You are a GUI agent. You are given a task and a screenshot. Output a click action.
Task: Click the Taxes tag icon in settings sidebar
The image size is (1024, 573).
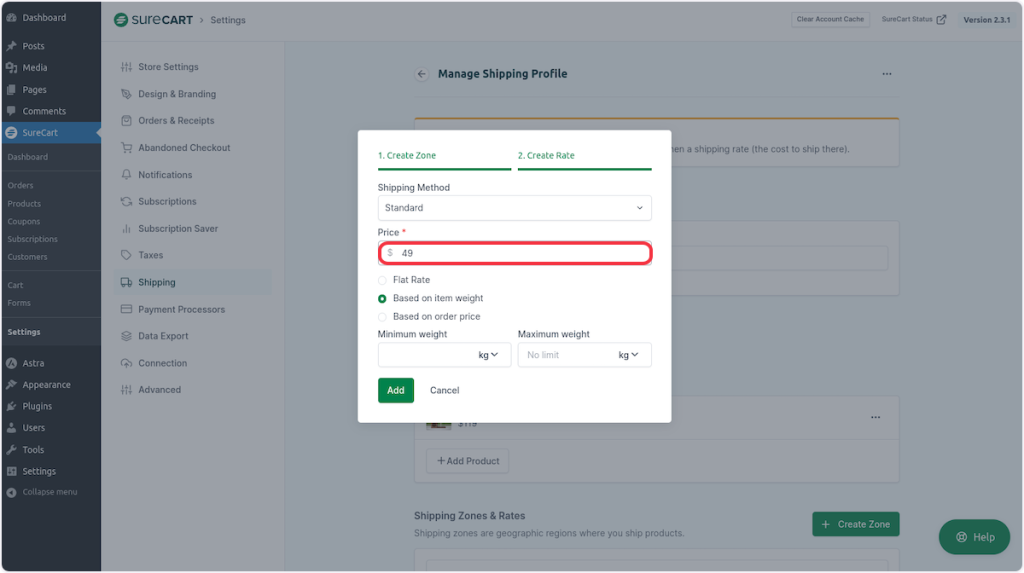click(126, 256)
